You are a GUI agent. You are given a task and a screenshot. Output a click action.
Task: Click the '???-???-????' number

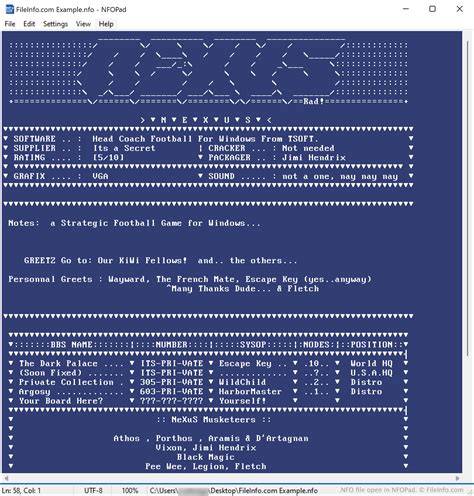171,401
